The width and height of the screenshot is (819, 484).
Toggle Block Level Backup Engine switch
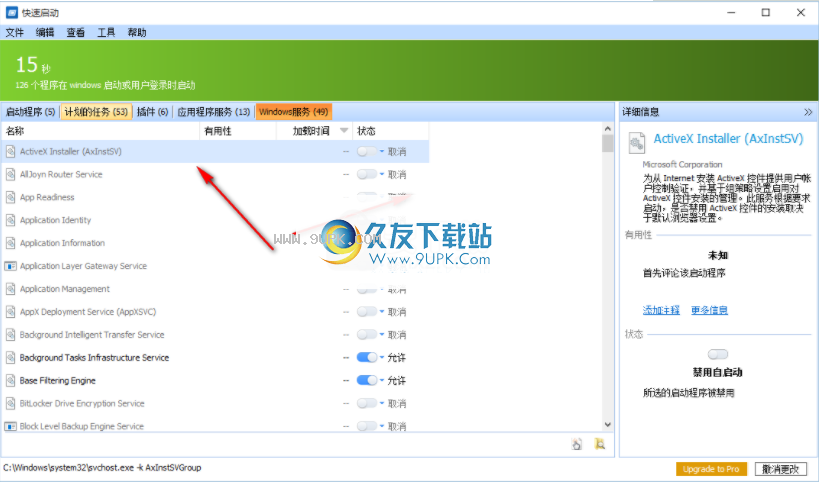click(x=367, y=427)
